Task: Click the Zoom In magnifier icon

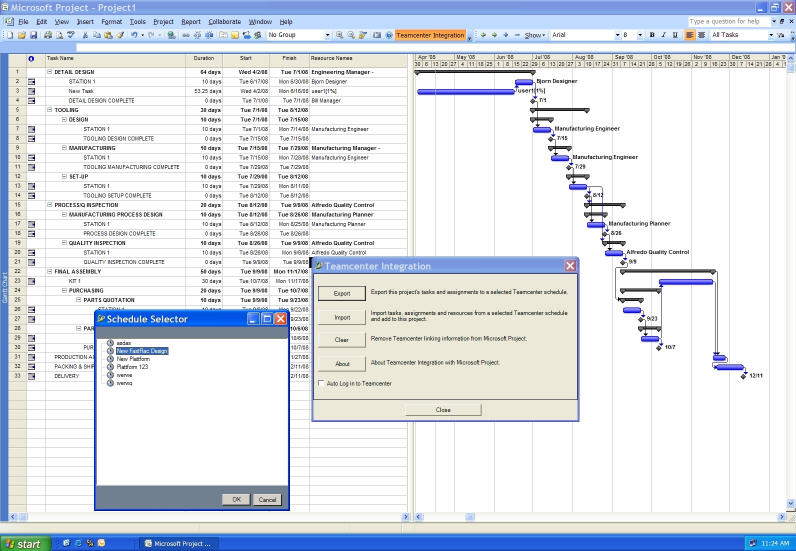Action: click(340, 35)
